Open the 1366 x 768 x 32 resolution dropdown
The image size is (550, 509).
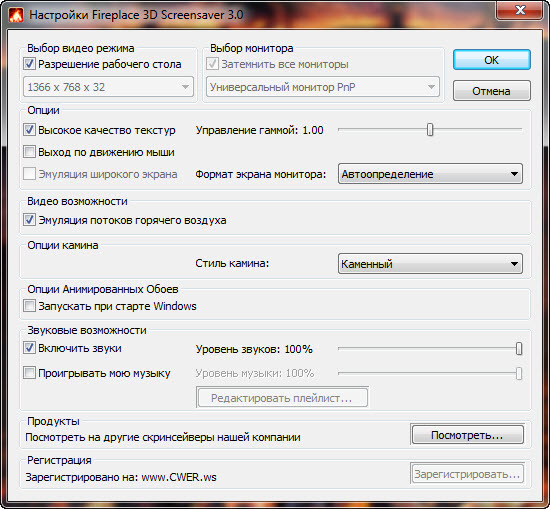coord(108,87)
